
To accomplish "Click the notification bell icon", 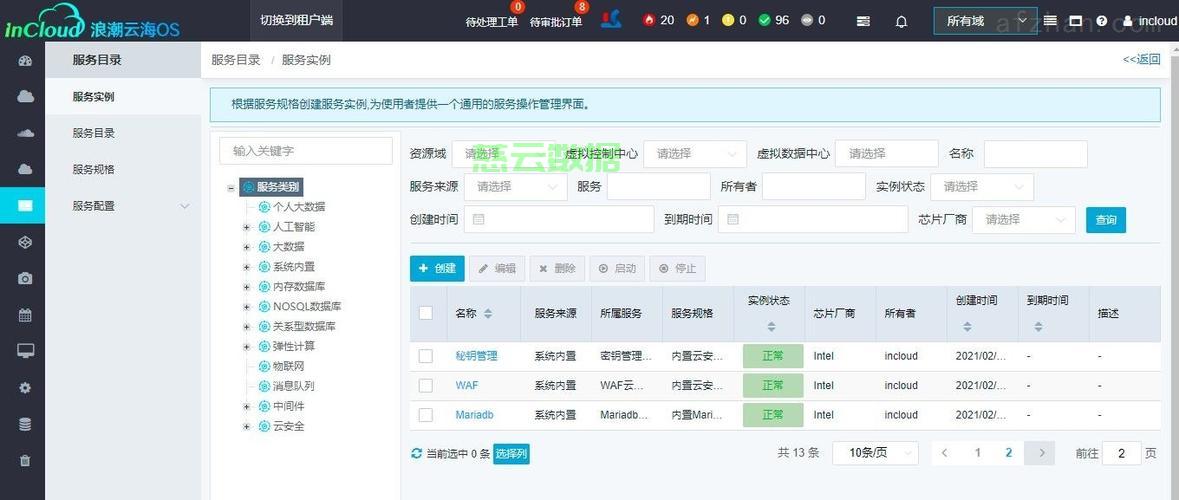I will click(x=901, y=21).
